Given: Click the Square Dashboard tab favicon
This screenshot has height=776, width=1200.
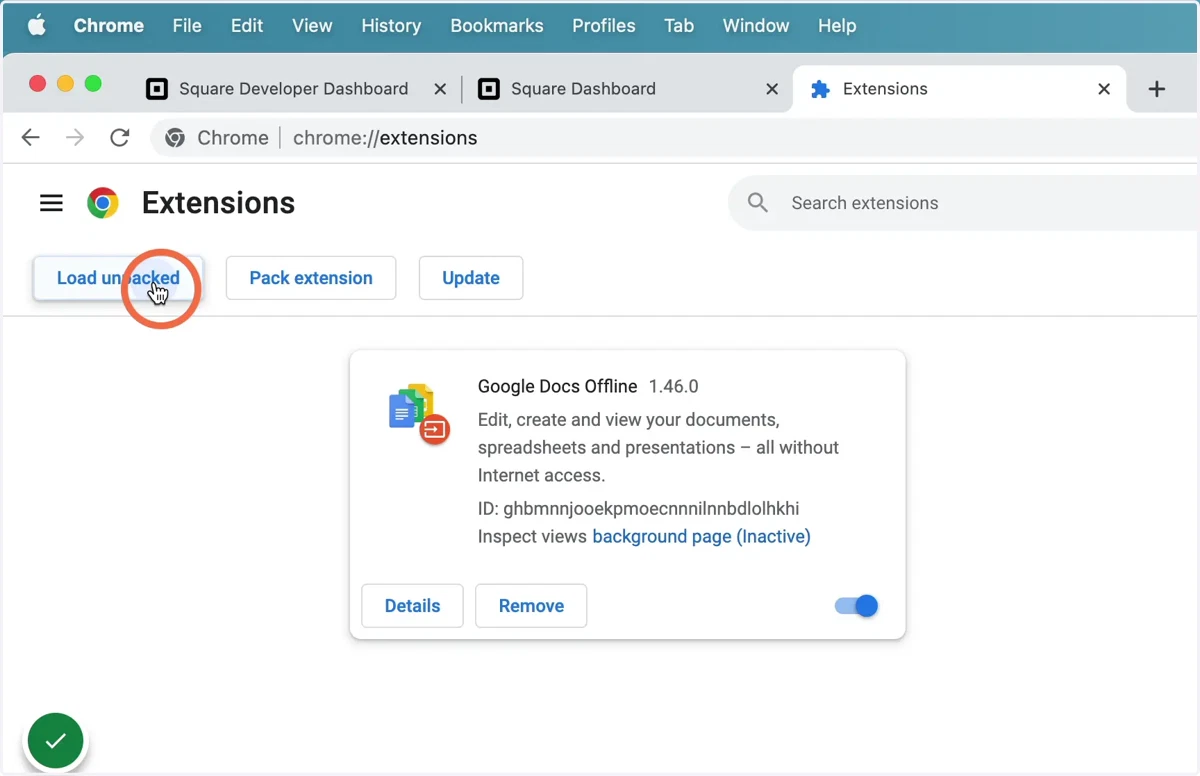Looking at the screenshot, I should click(x=488, y=89).
